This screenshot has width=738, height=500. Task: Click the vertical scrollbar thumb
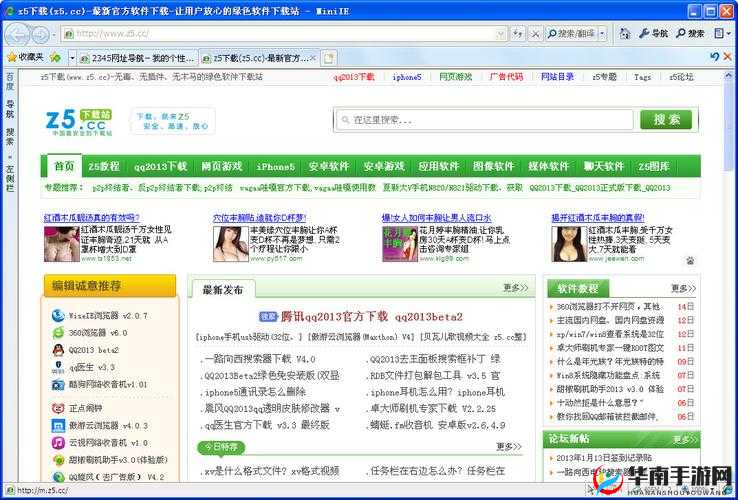point(728,124)
